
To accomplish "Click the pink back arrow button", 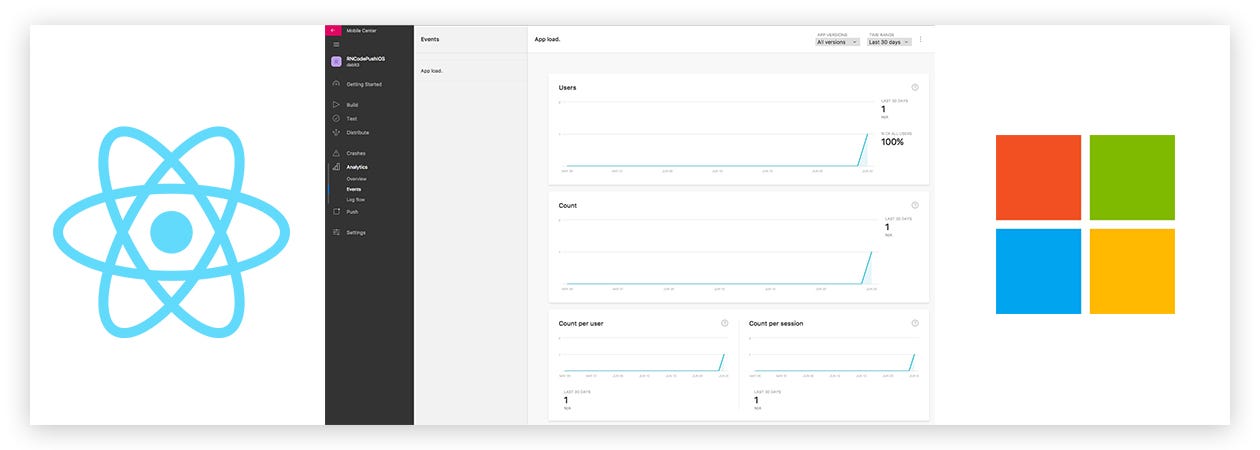I will coord(333,31).
